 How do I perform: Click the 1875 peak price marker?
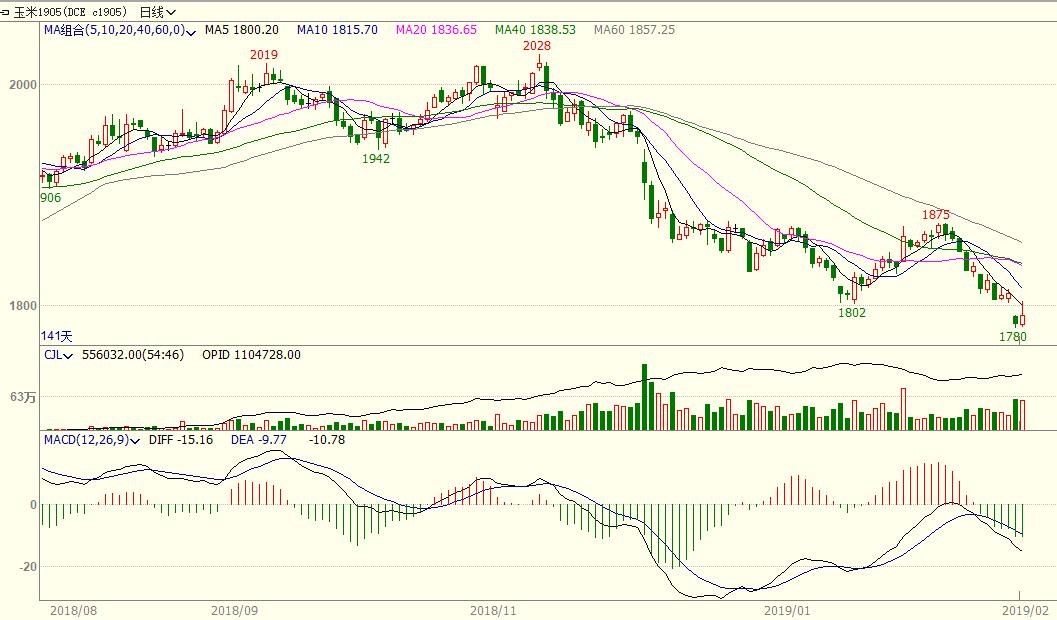[x=935, y=214]
